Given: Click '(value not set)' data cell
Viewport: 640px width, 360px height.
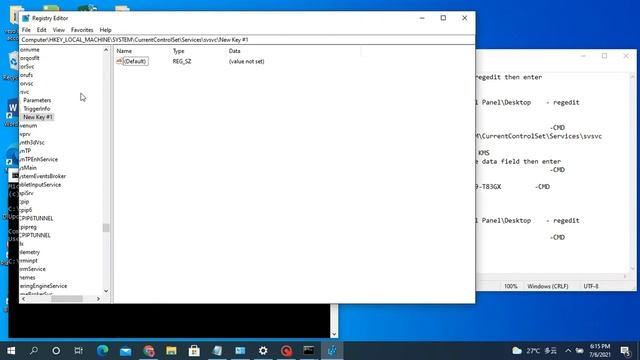Looking at the screenshot, I should [x=247, y=61].
